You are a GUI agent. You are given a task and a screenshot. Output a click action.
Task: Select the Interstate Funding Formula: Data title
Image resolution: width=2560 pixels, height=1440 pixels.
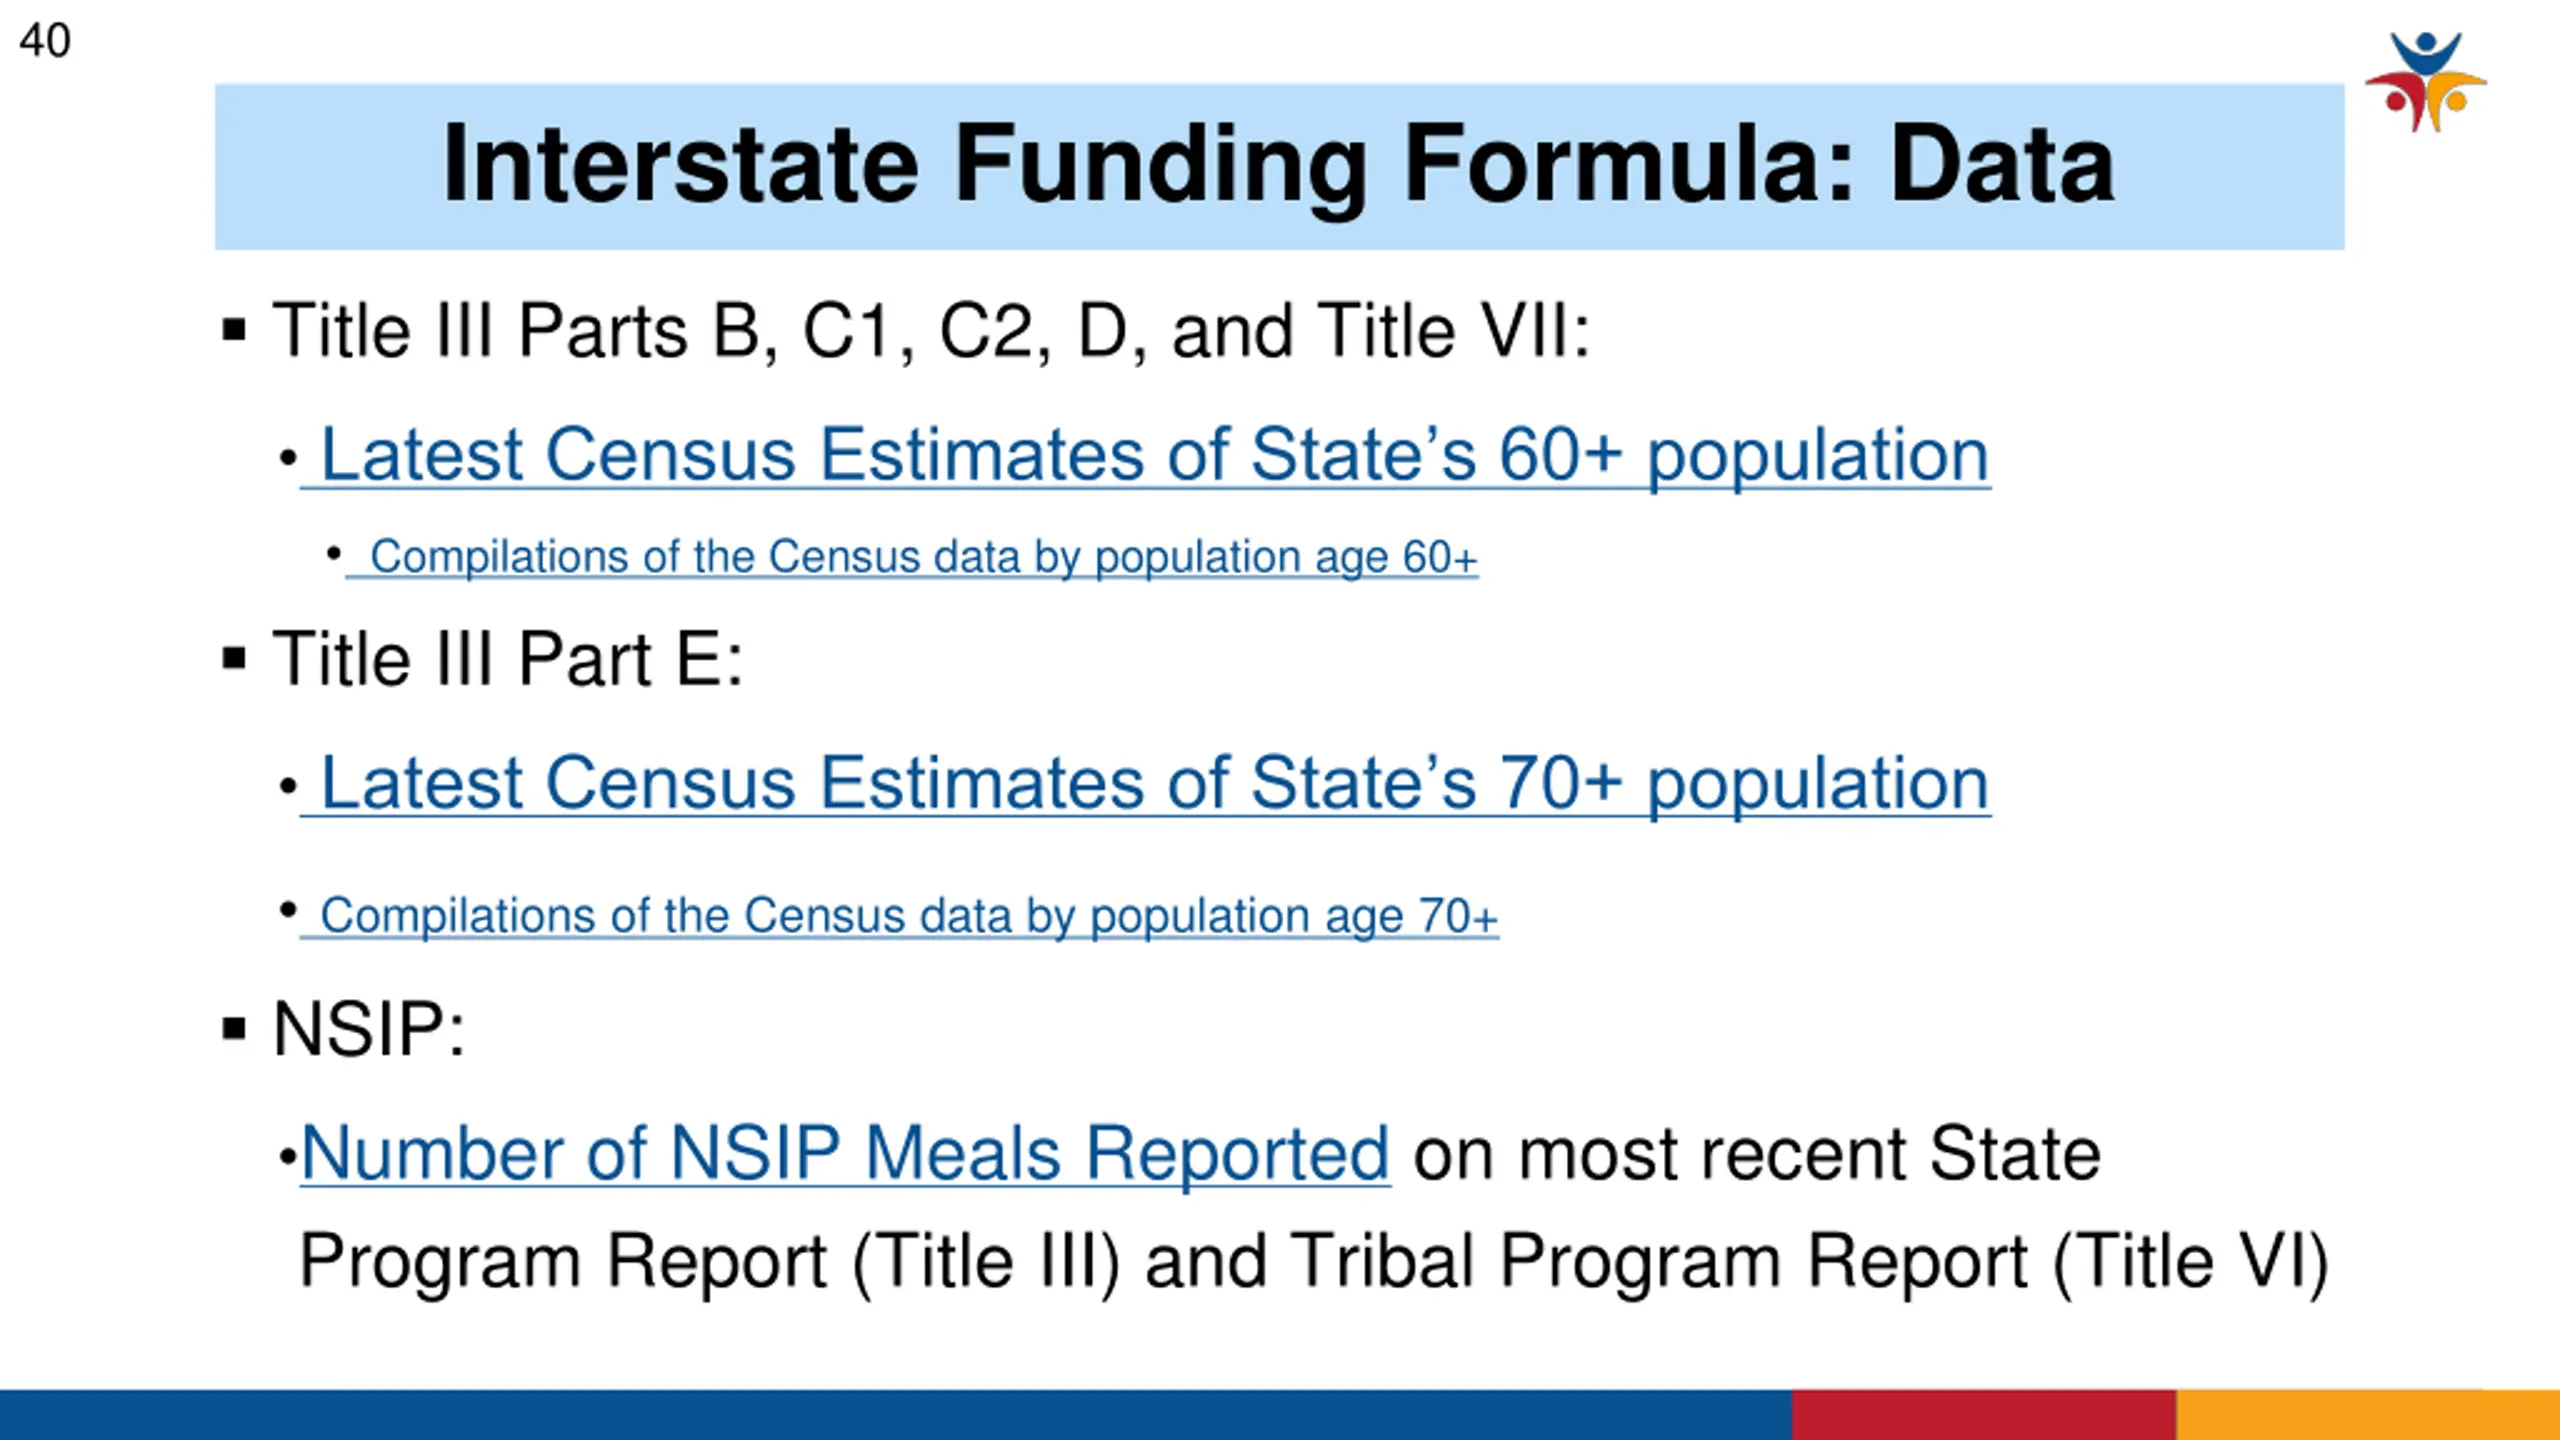(1279, 165)
